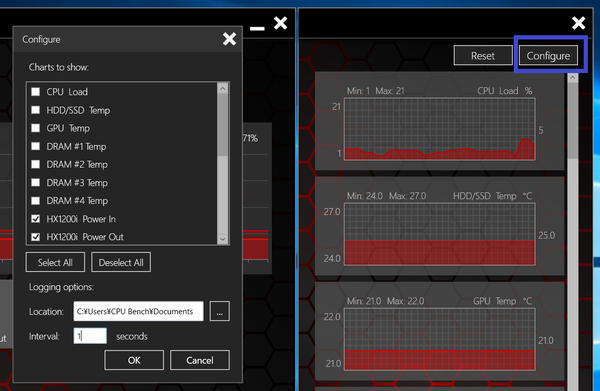Click the chart list scrollbar thumb
This screenshot has width=600, height=391.
click(x=223, y=125)
